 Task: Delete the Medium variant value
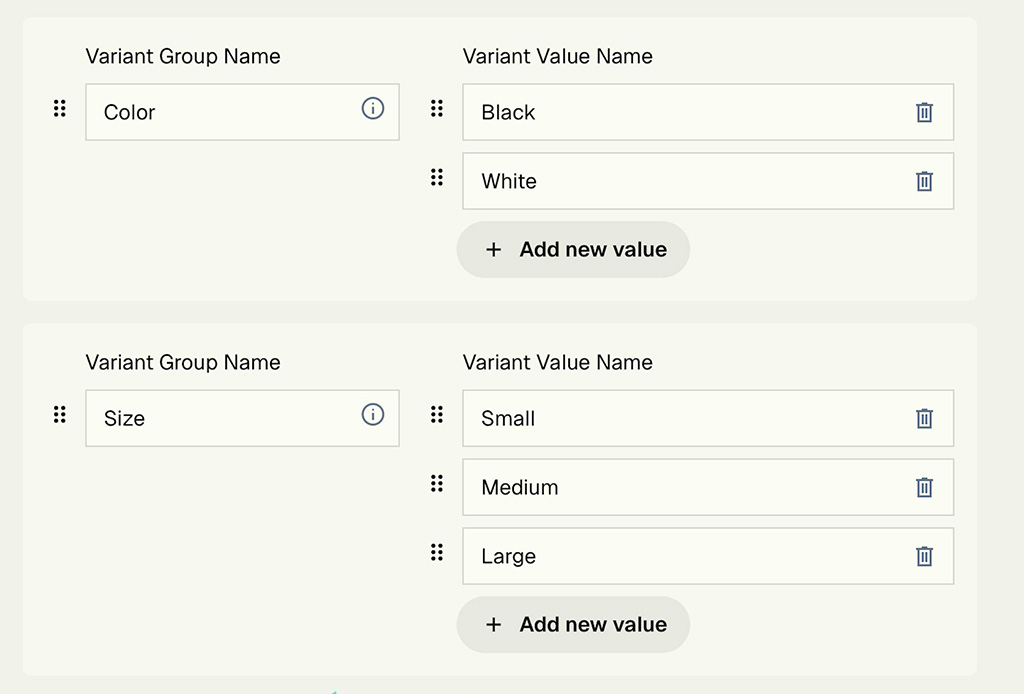[923, 487]
